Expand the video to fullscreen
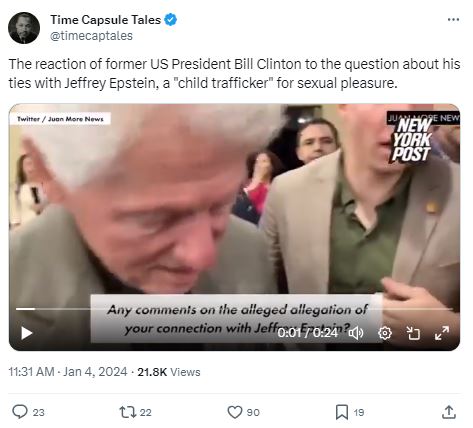This screenshot has height=428, width=473. click(x=442, y=333)
